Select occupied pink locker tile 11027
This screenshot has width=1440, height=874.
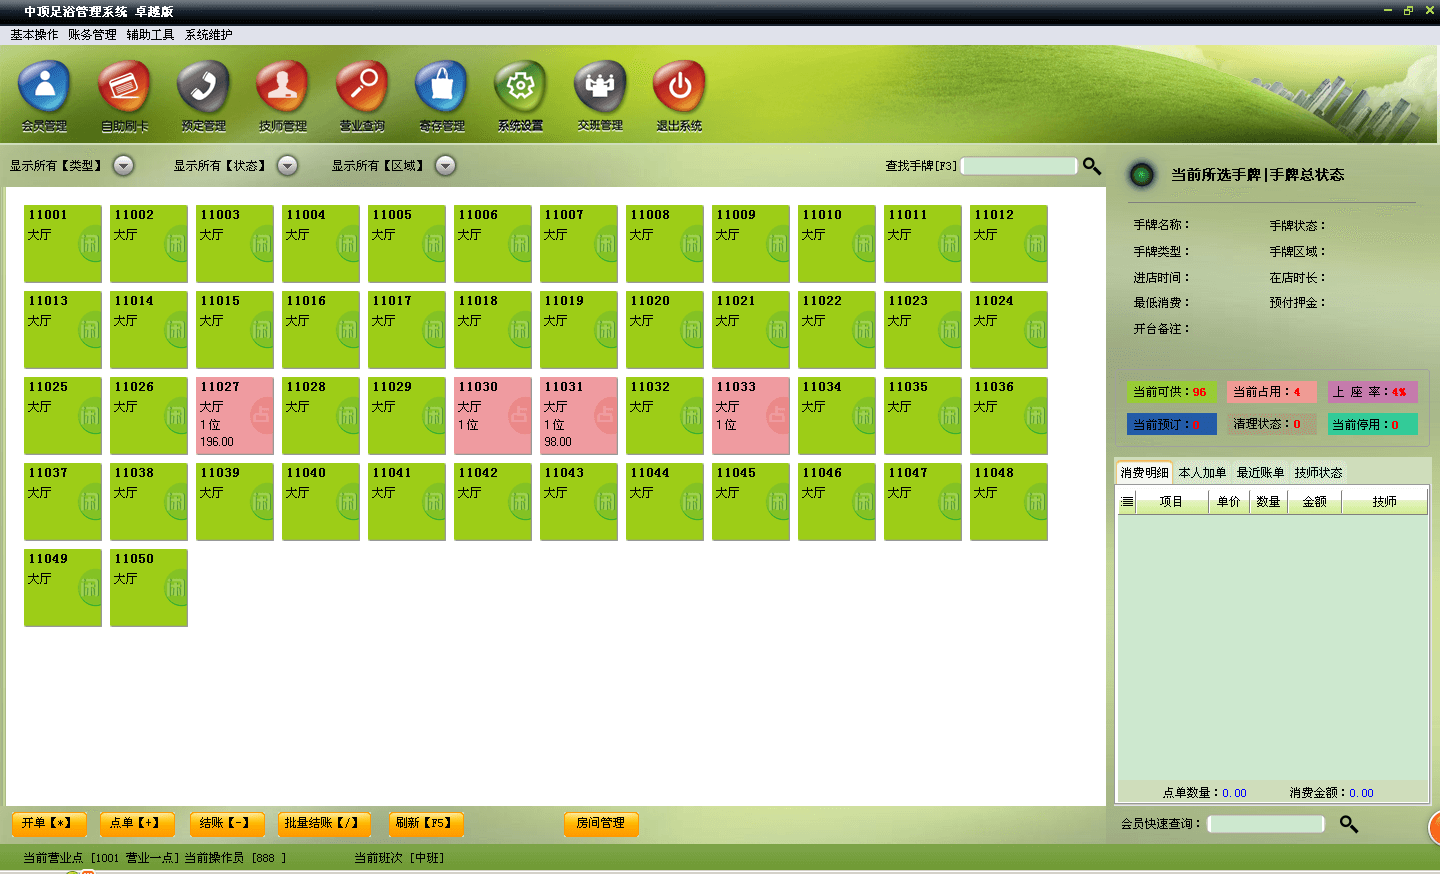(235, 416)
